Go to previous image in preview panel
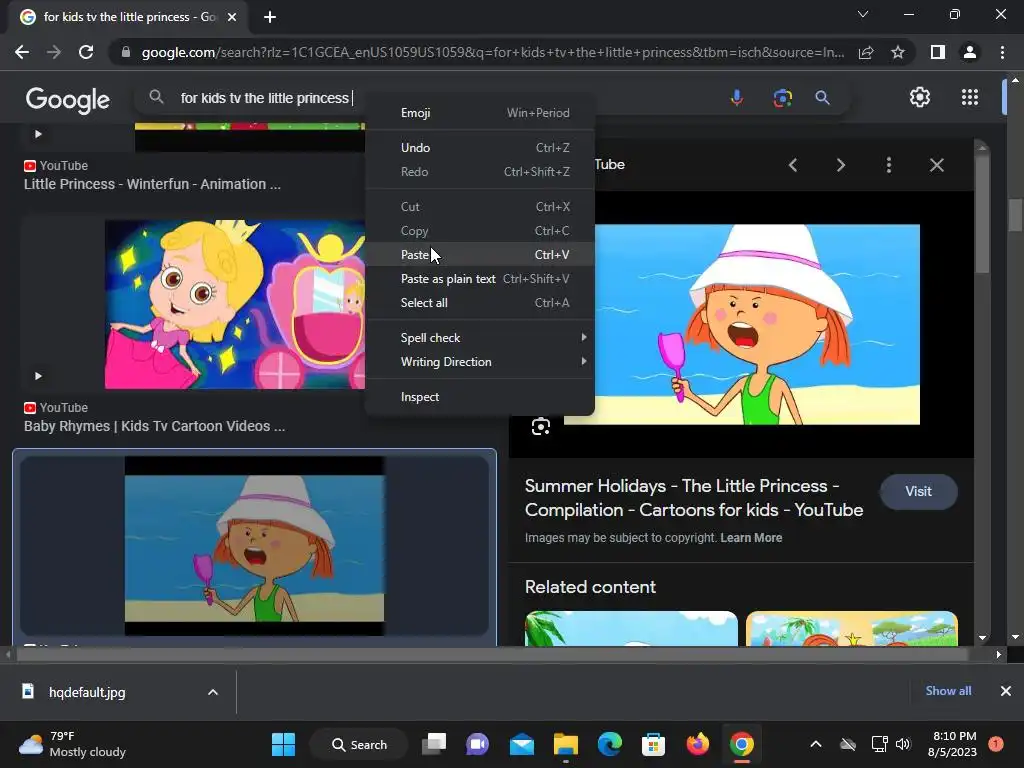 (793, 165)
